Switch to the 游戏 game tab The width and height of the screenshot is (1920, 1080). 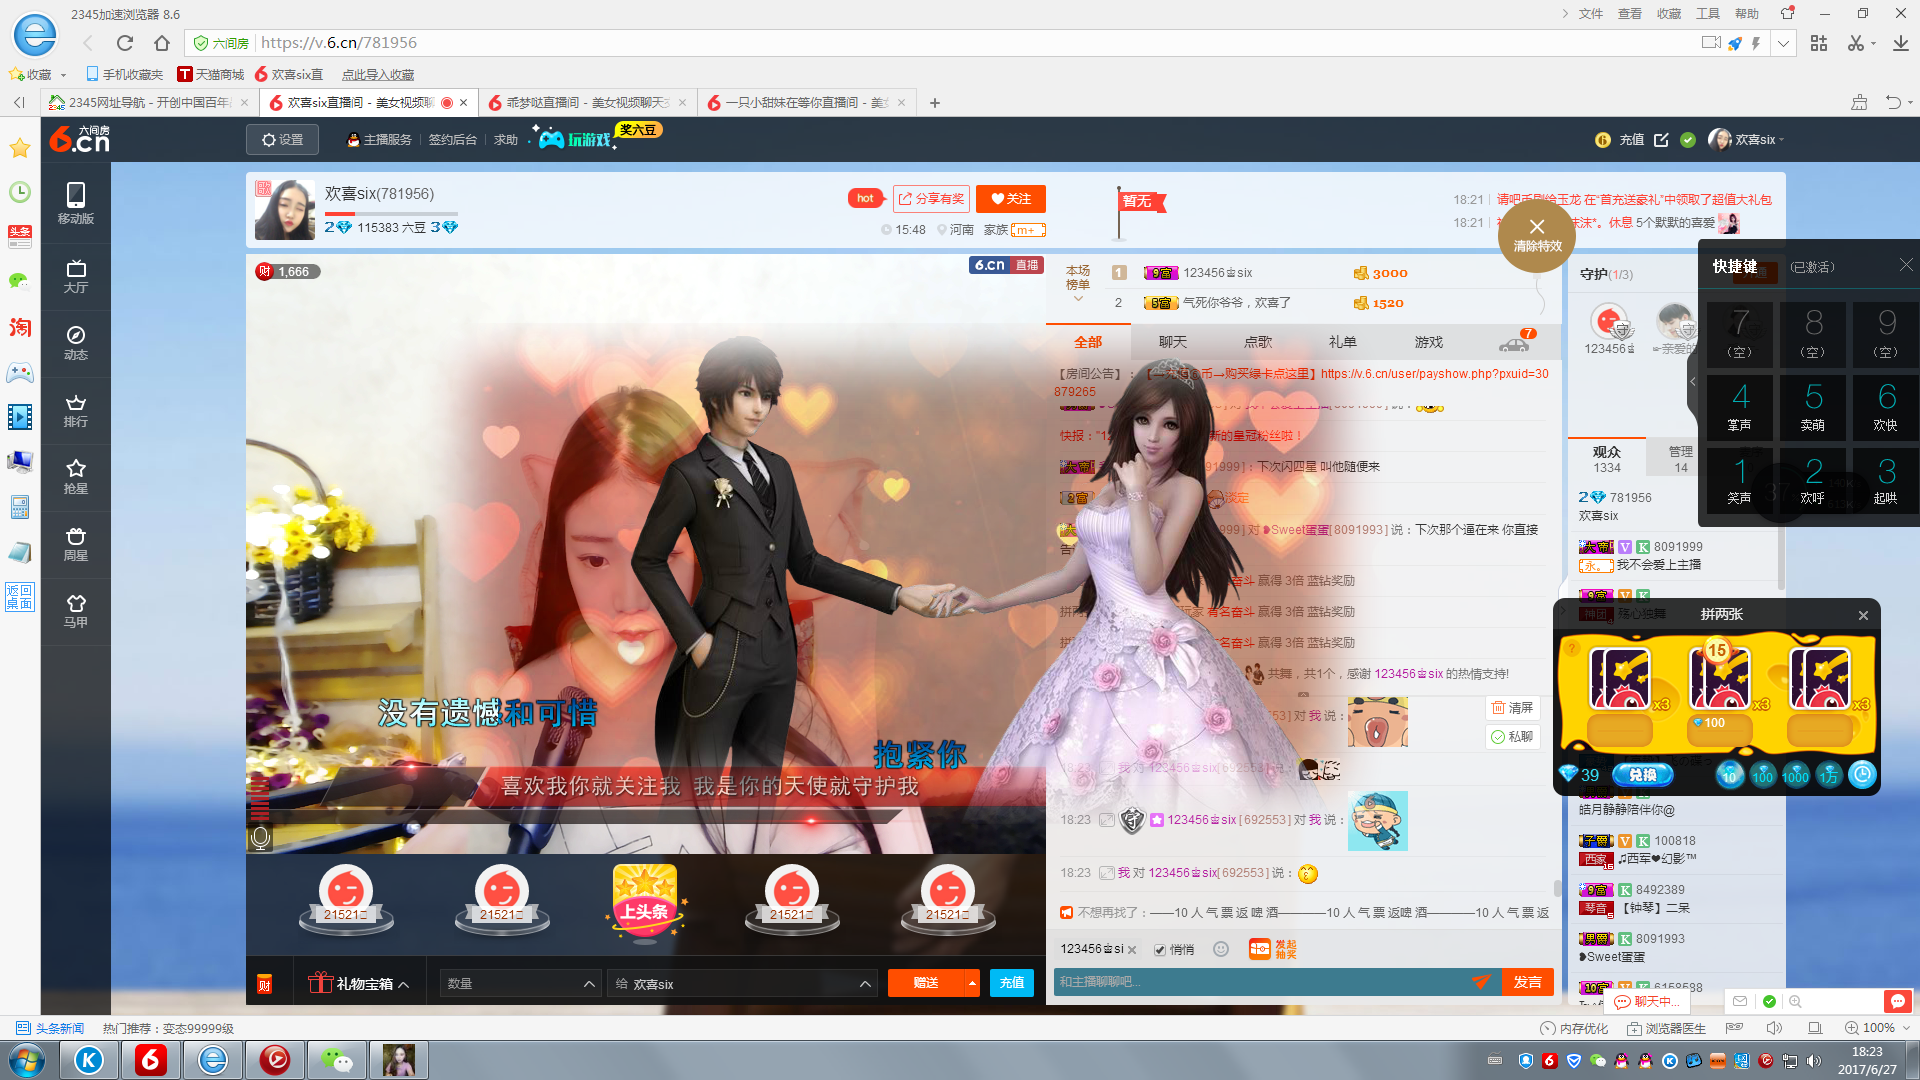1429,342
